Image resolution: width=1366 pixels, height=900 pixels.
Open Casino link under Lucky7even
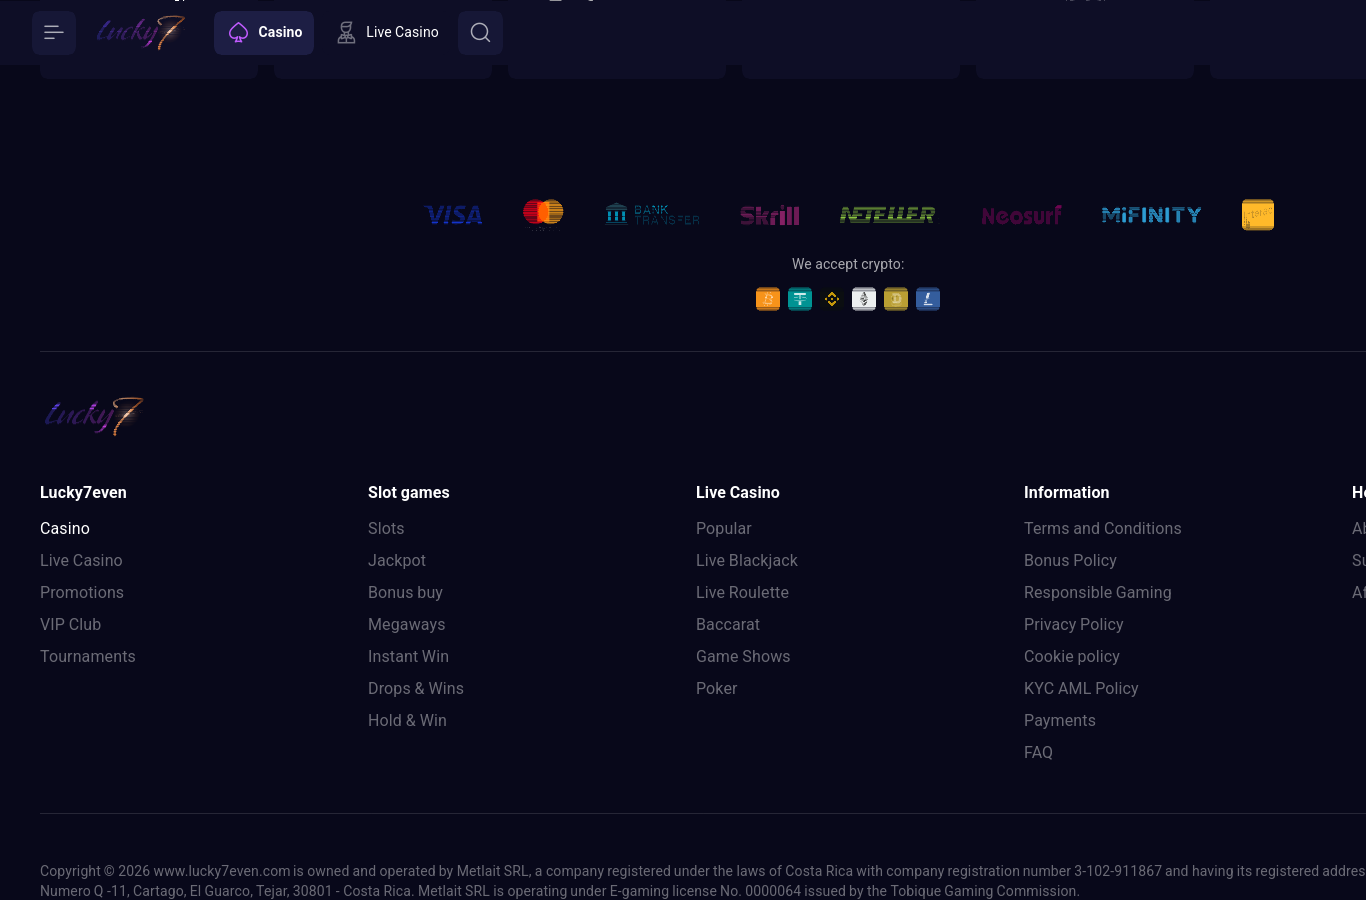(65, 528)
